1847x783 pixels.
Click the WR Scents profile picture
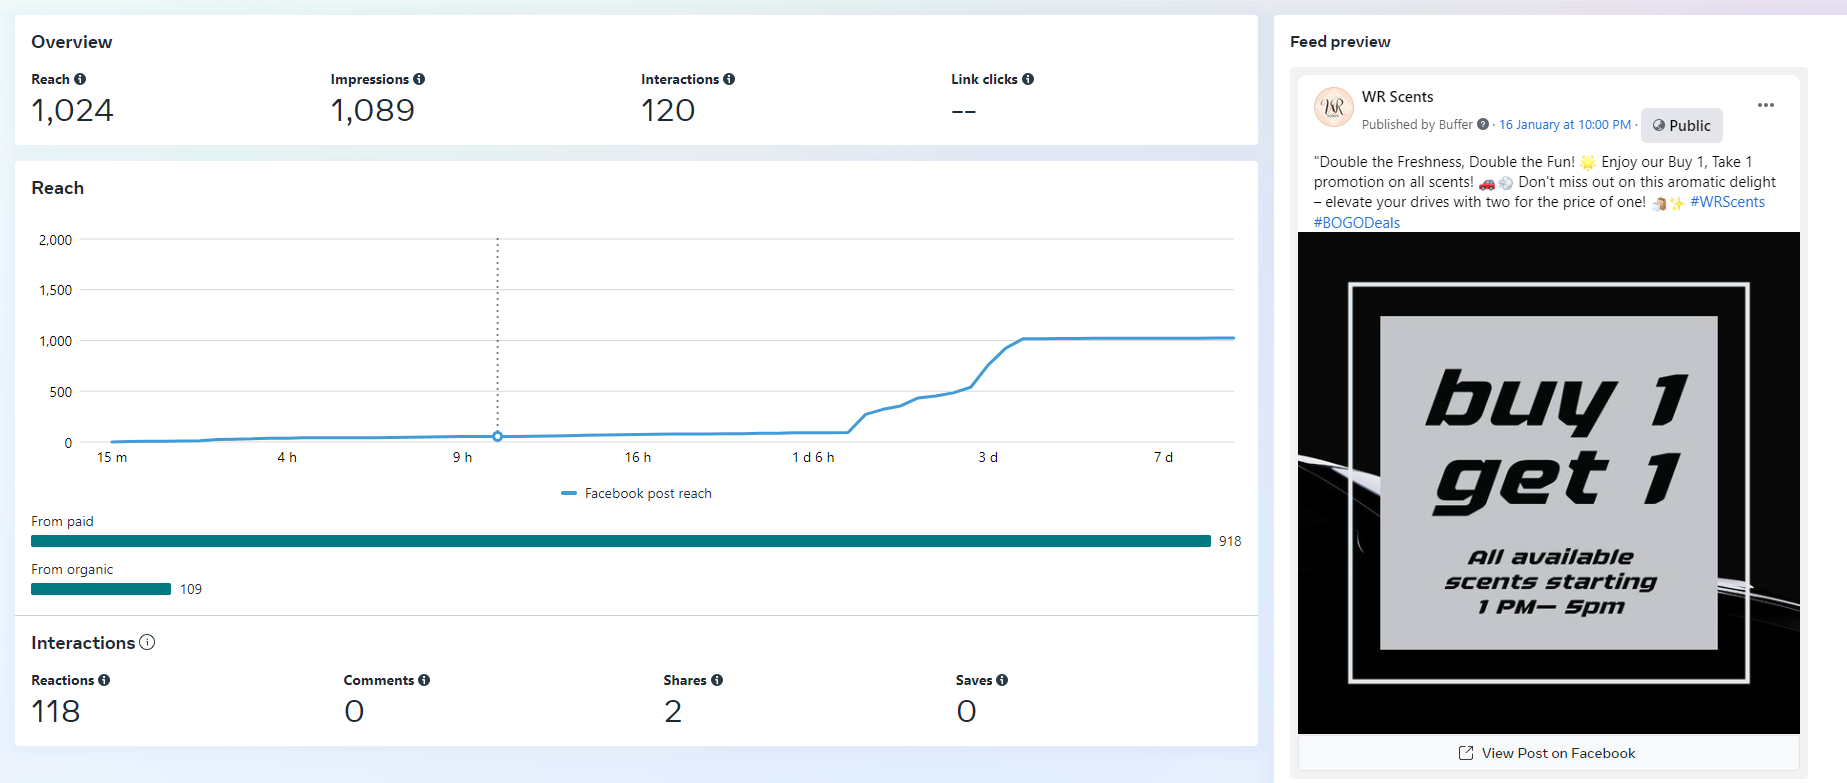click(1333, 106)
